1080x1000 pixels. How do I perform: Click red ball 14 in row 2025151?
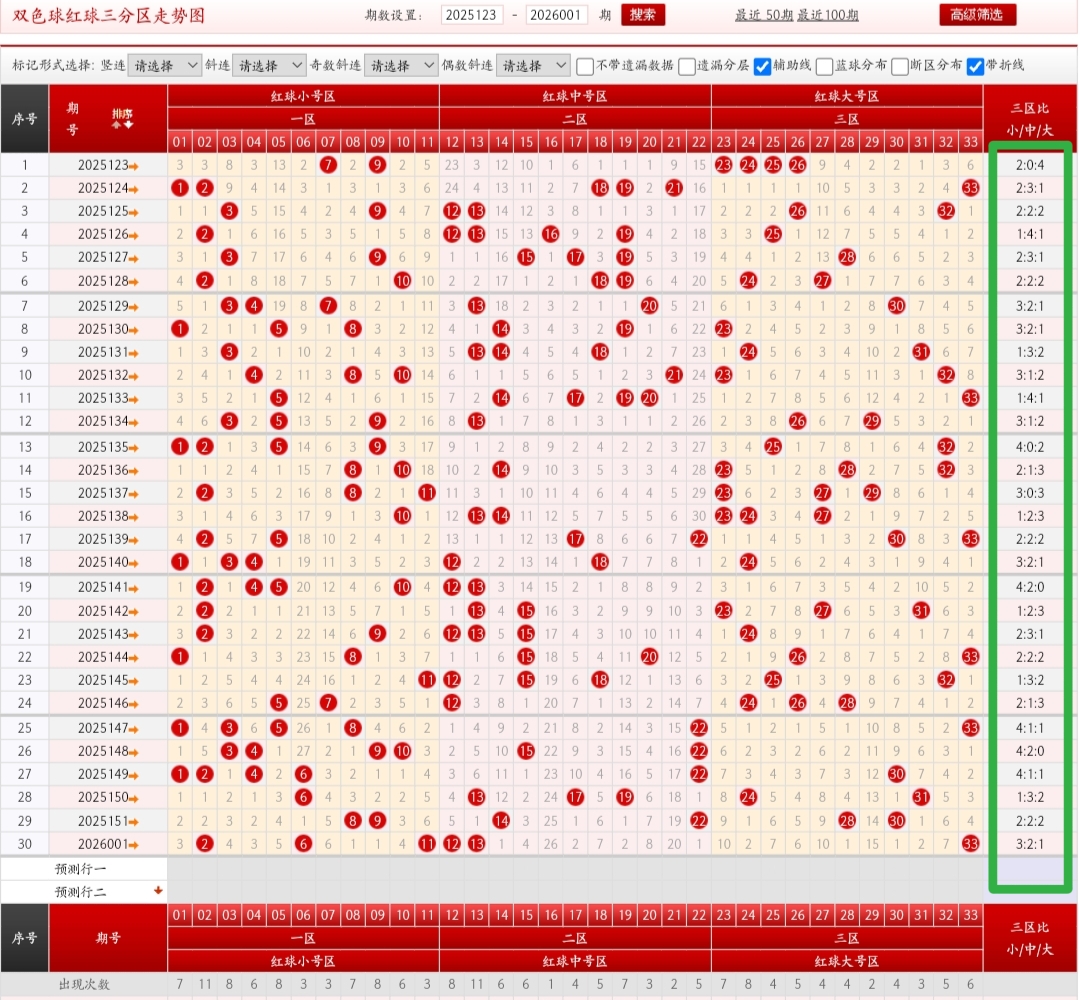tap(501, 820)
